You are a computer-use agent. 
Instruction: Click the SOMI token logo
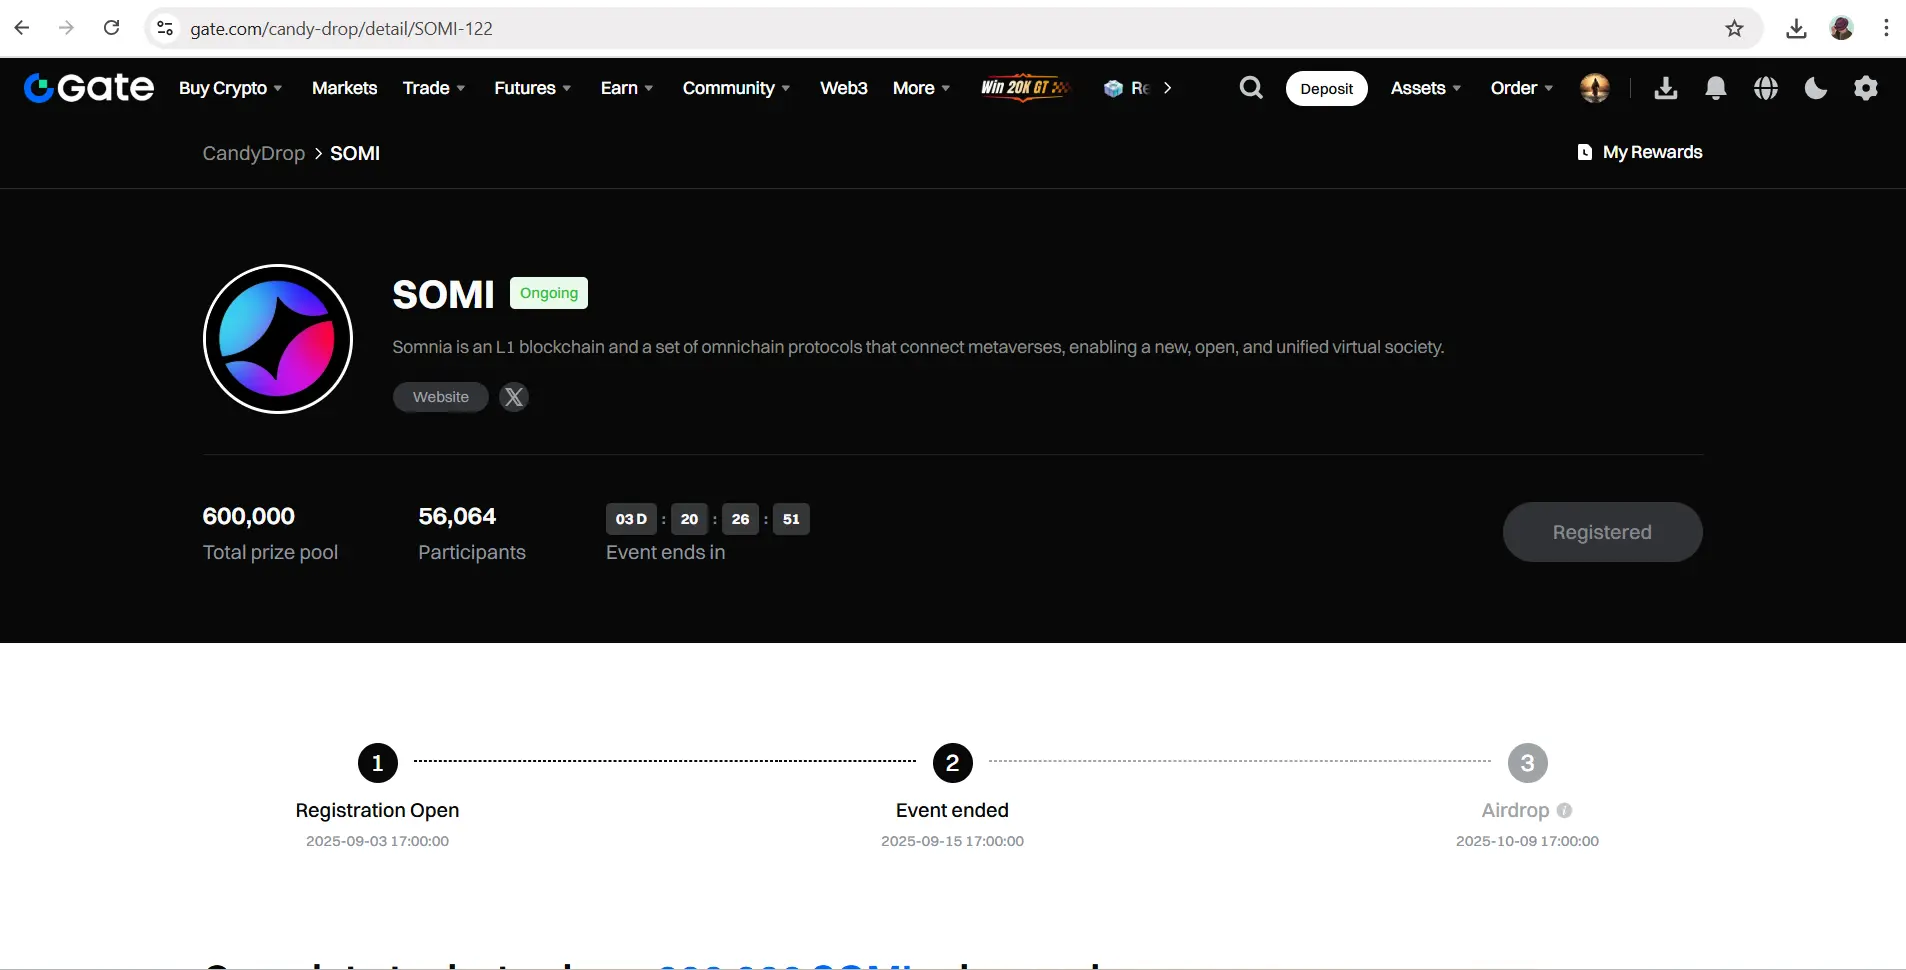(x=278, y=339)
